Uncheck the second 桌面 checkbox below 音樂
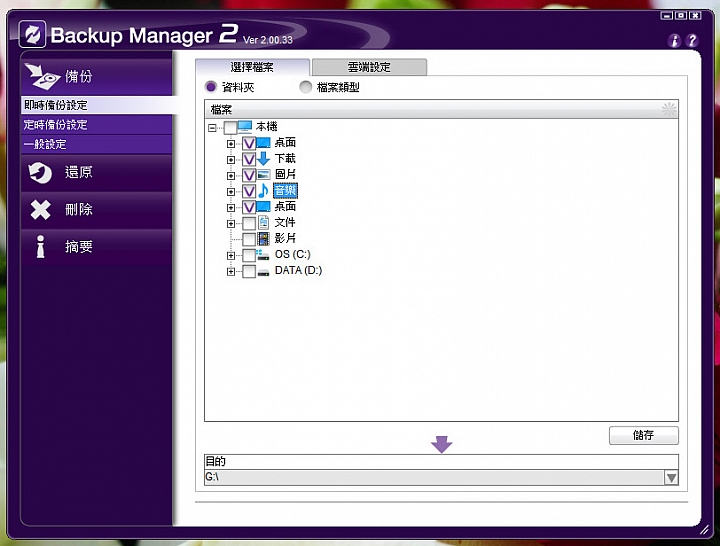This screenshot has height=546, width=720. (249, 208)
